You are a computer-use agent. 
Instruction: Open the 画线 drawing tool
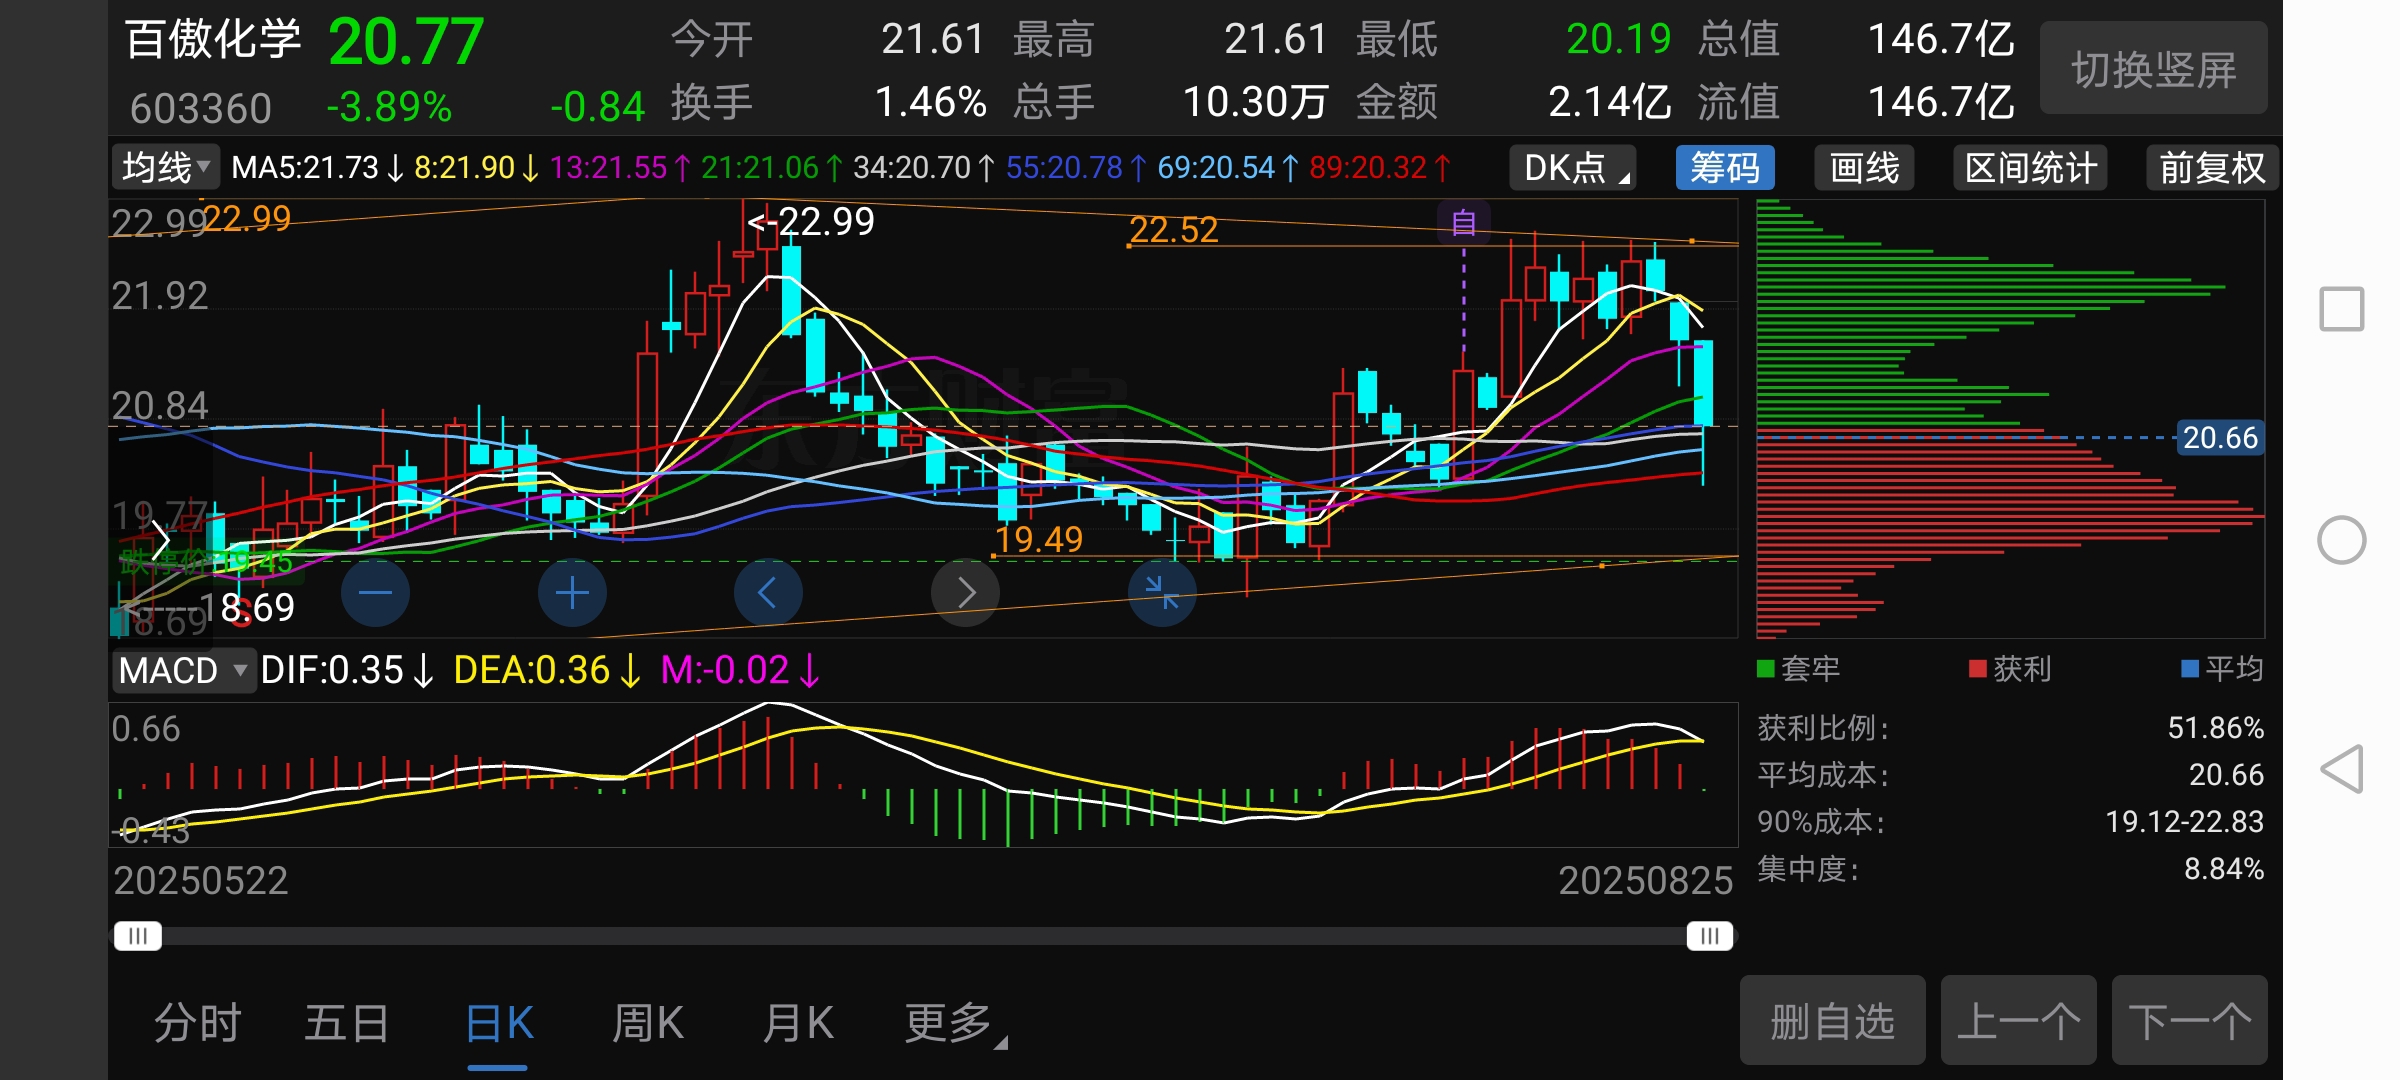tap(1864, 167)
